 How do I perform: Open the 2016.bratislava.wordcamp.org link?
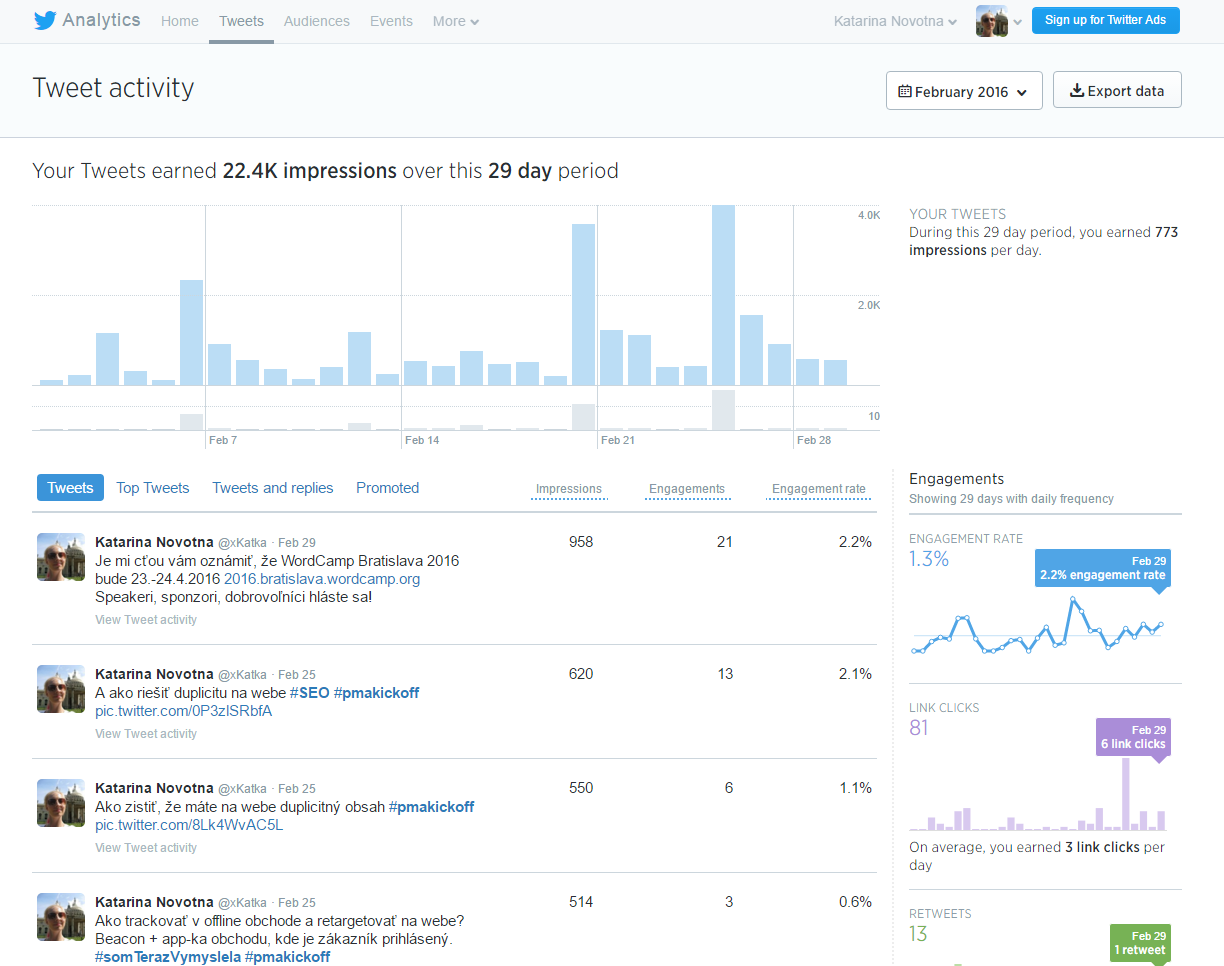point(322,579)
